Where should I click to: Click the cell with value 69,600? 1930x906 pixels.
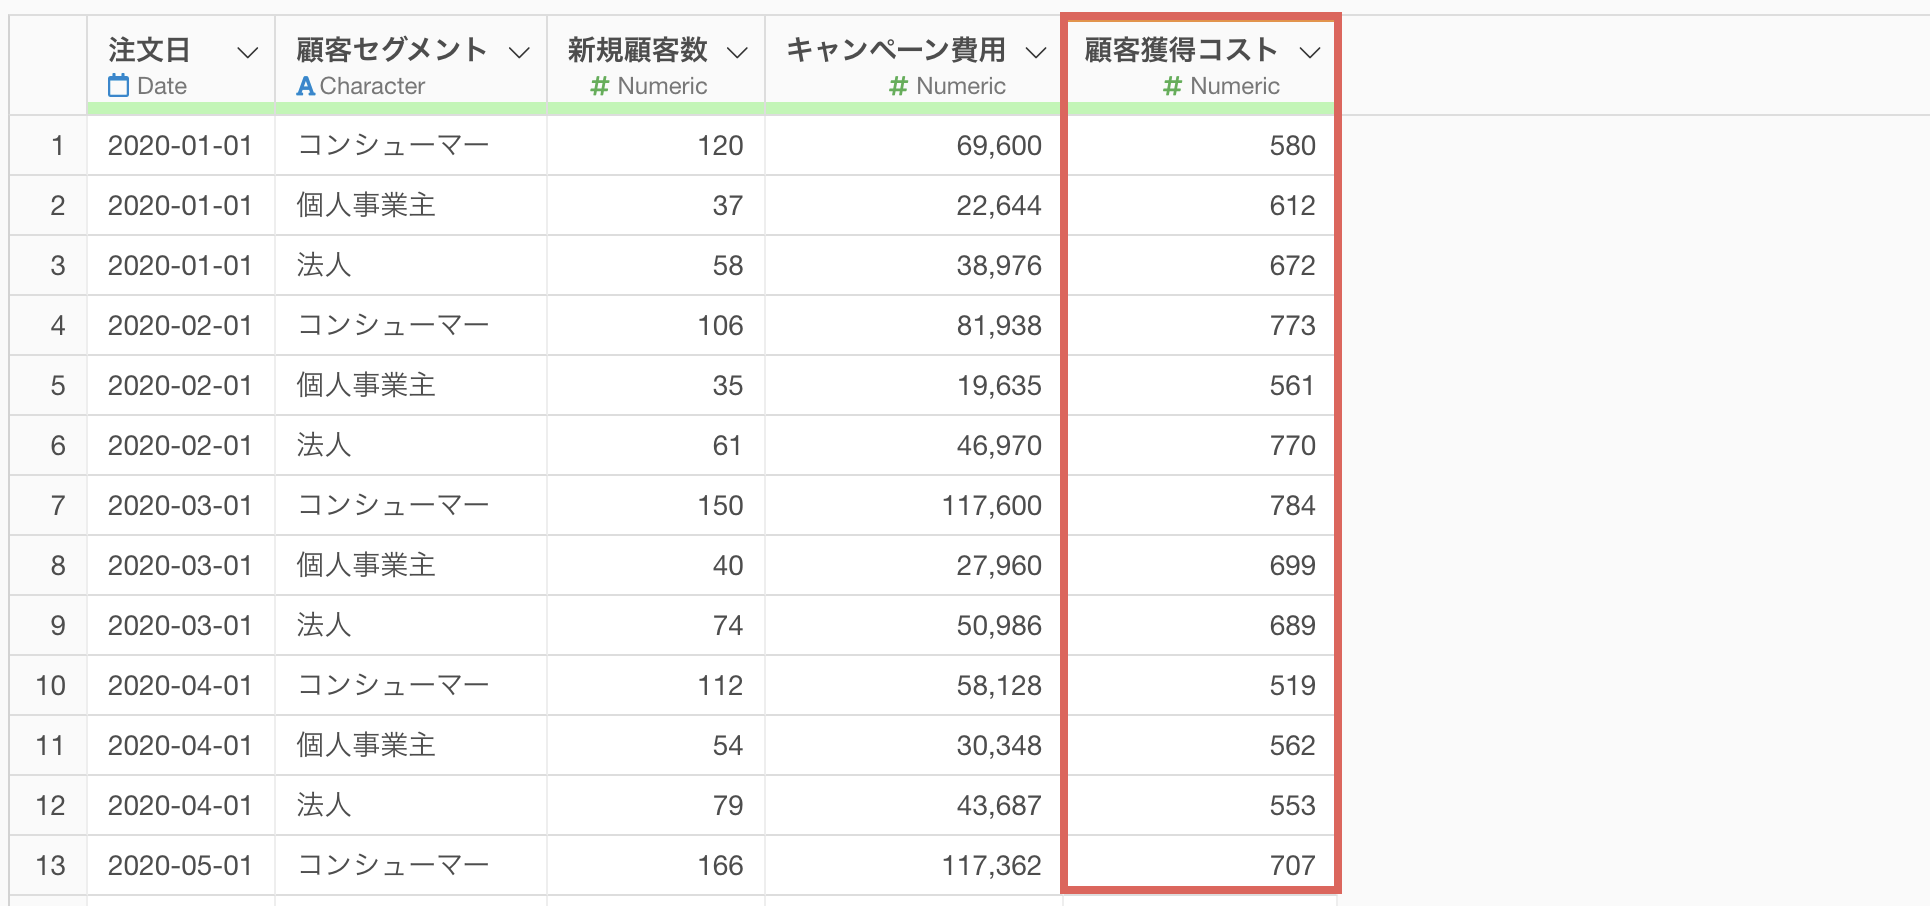point(998,146)
